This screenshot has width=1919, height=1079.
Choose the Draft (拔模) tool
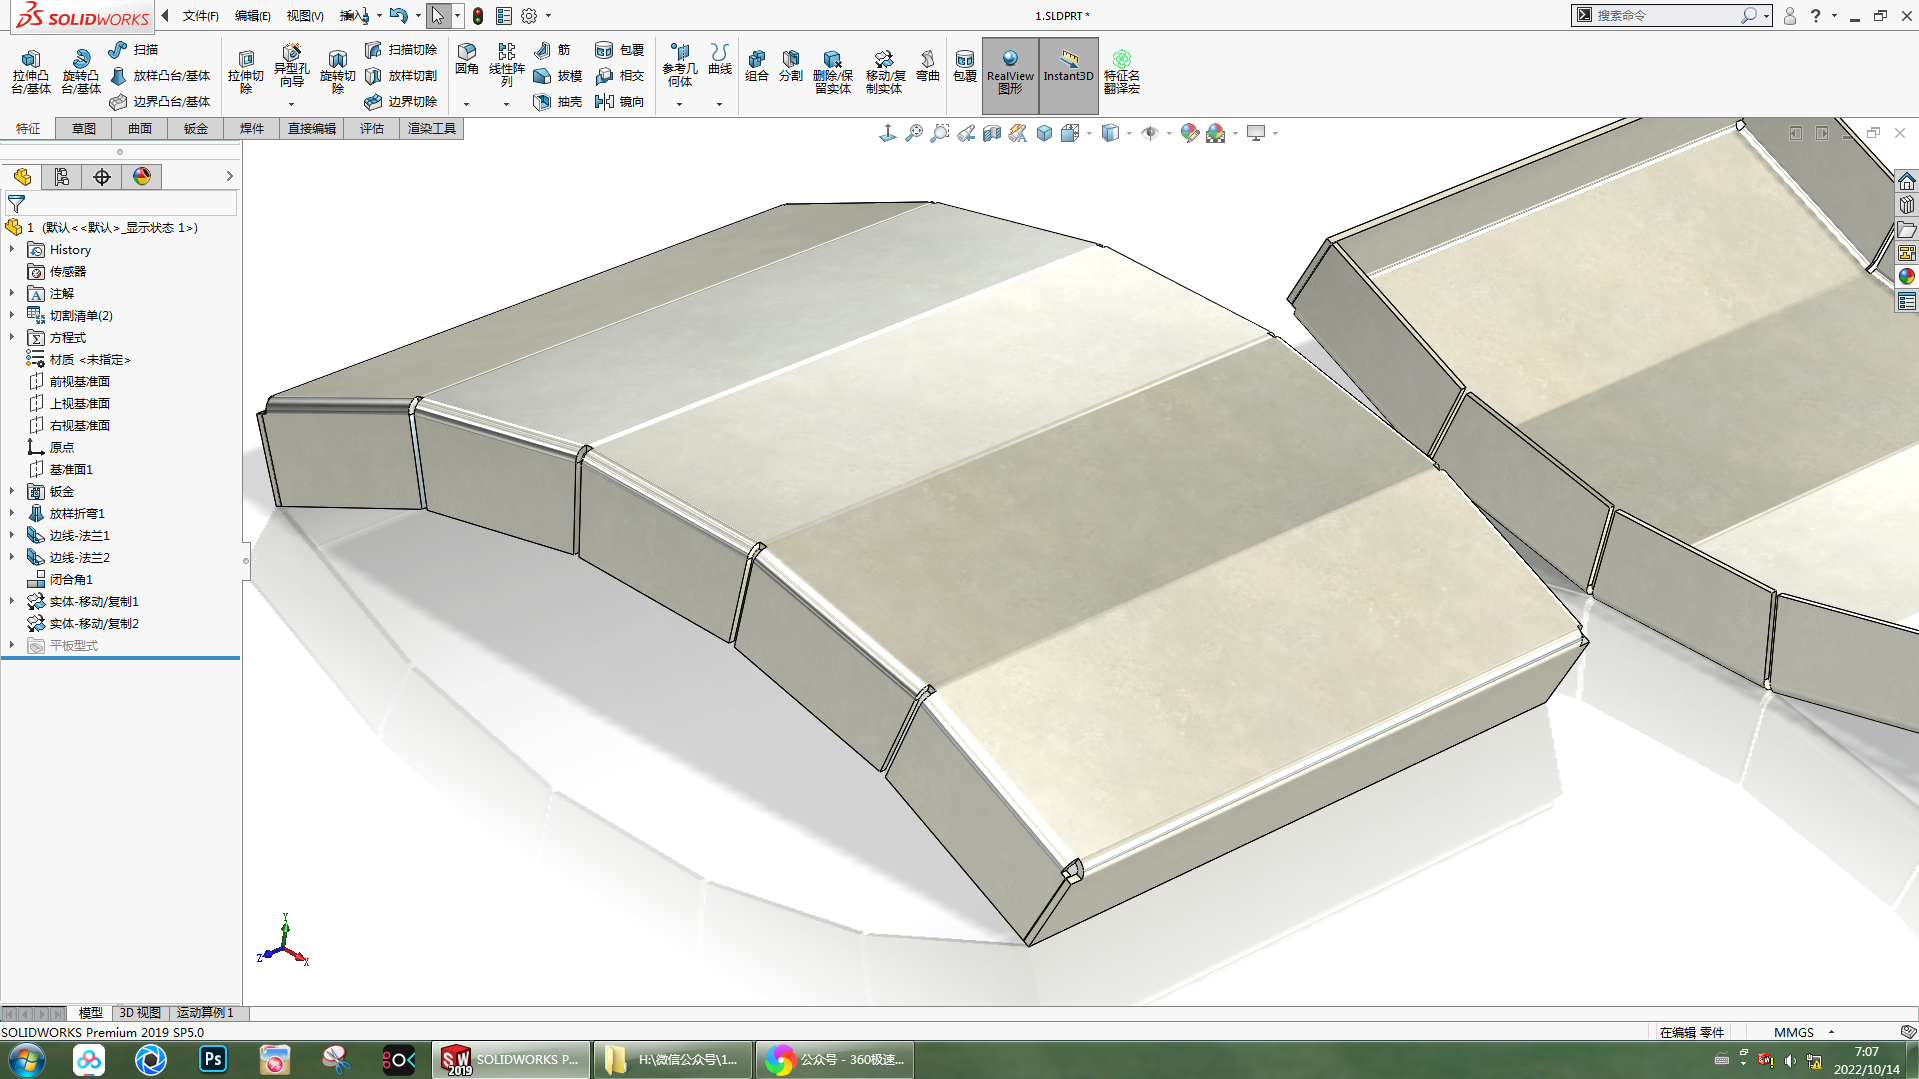[x=558, y=75]
